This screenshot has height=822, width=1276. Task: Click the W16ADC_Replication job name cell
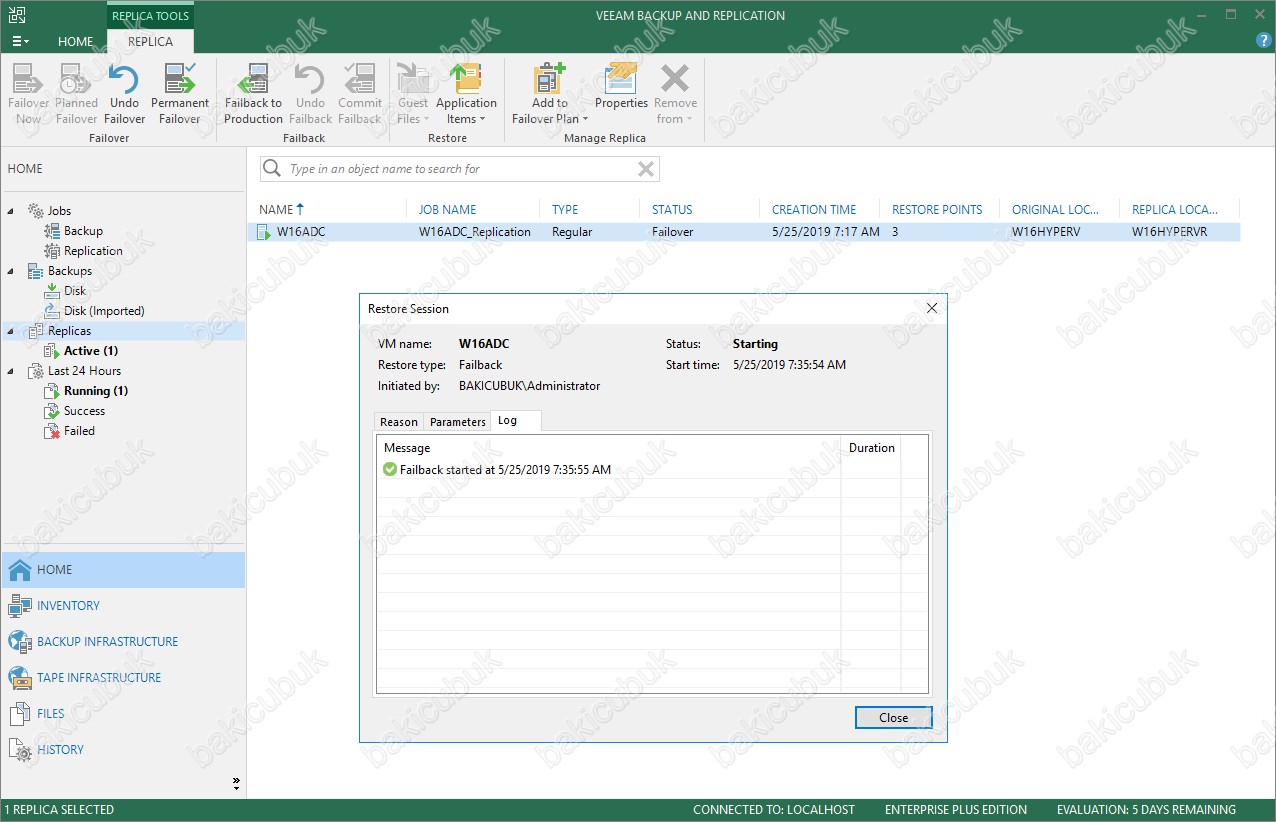click(474, 232)
